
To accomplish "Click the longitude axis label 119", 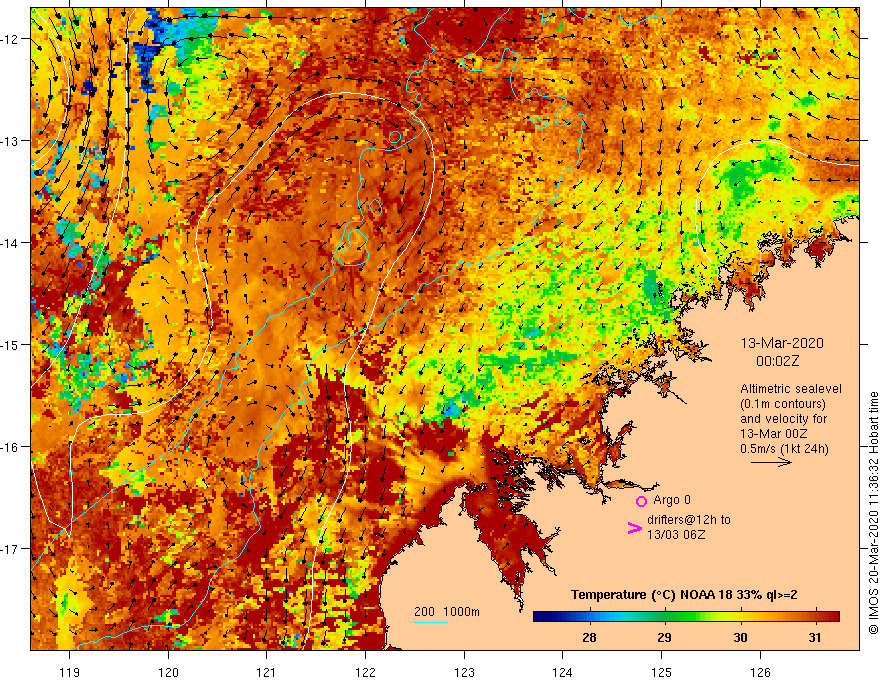I will [x=70, y=672].
